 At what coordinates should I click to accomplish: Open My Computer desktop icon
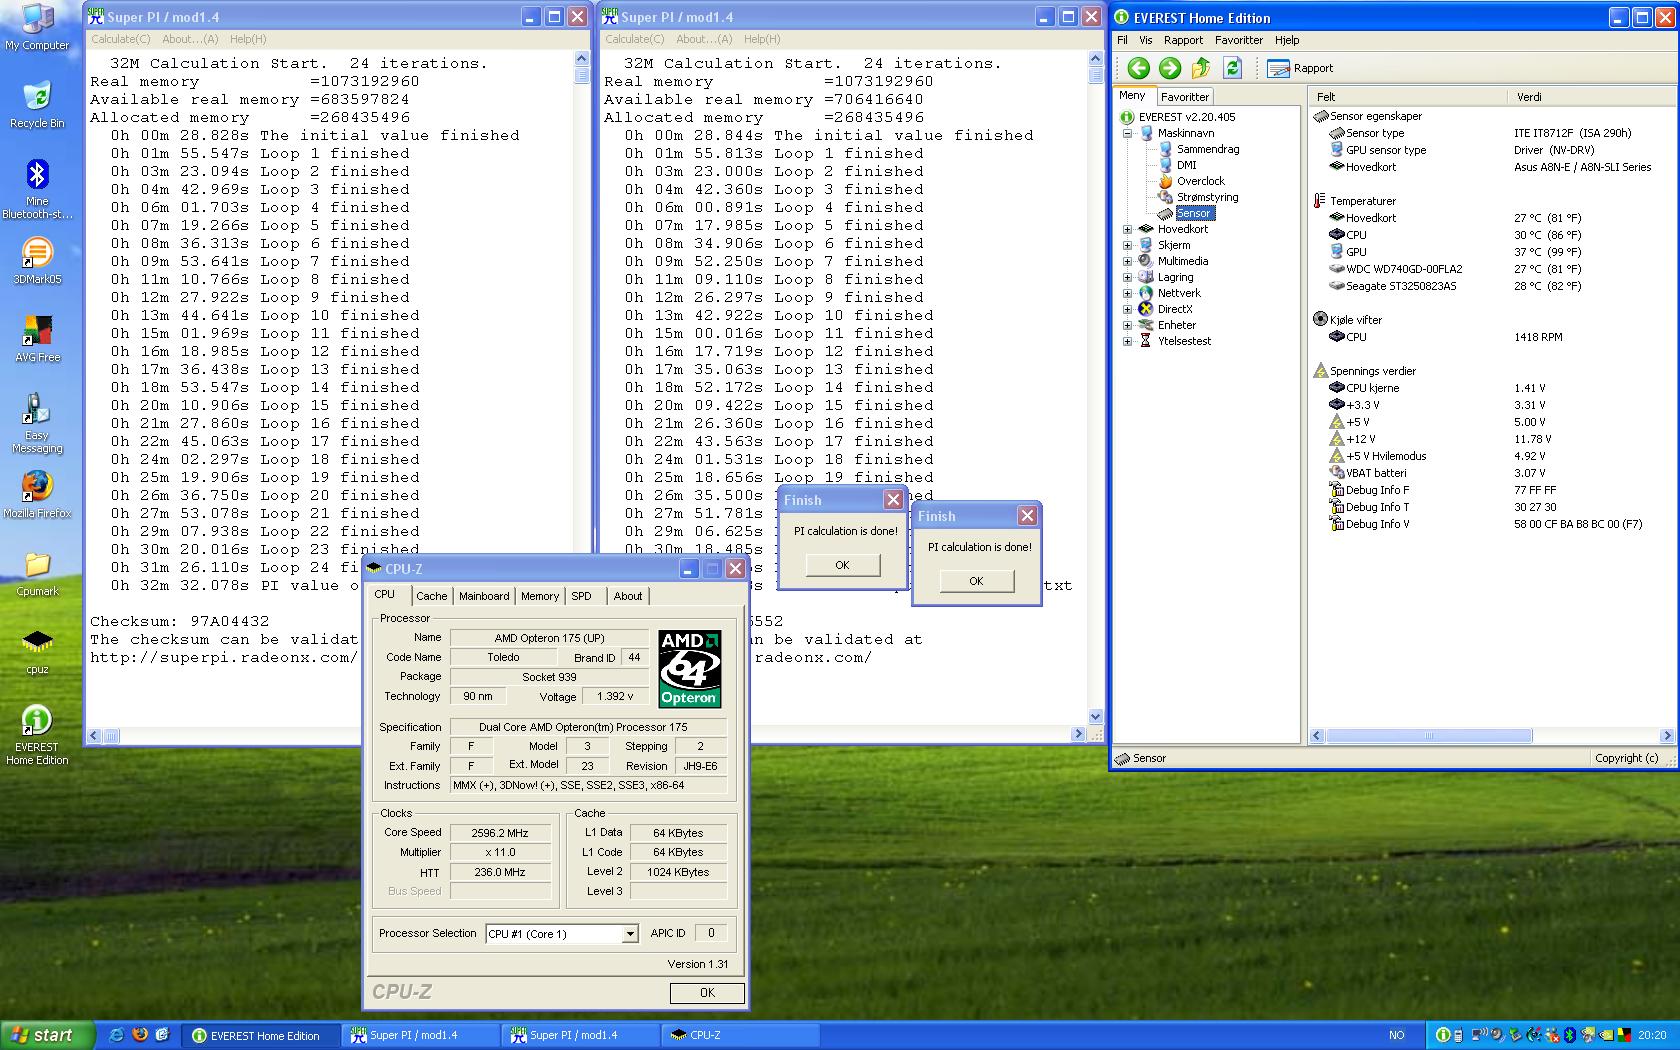tap(37, 27)
